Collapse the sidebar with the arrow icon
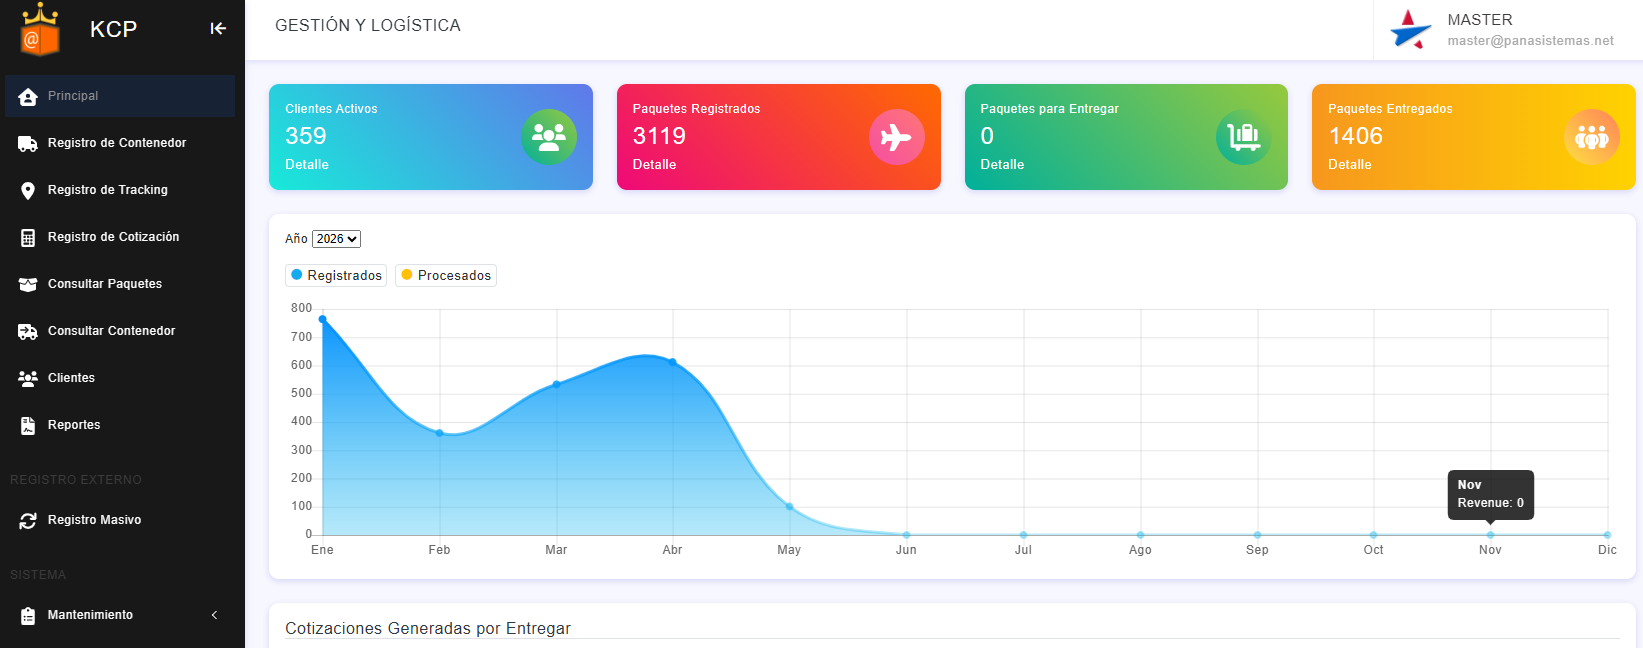Screen dimensions: 1643x648 tap(218, 29)
